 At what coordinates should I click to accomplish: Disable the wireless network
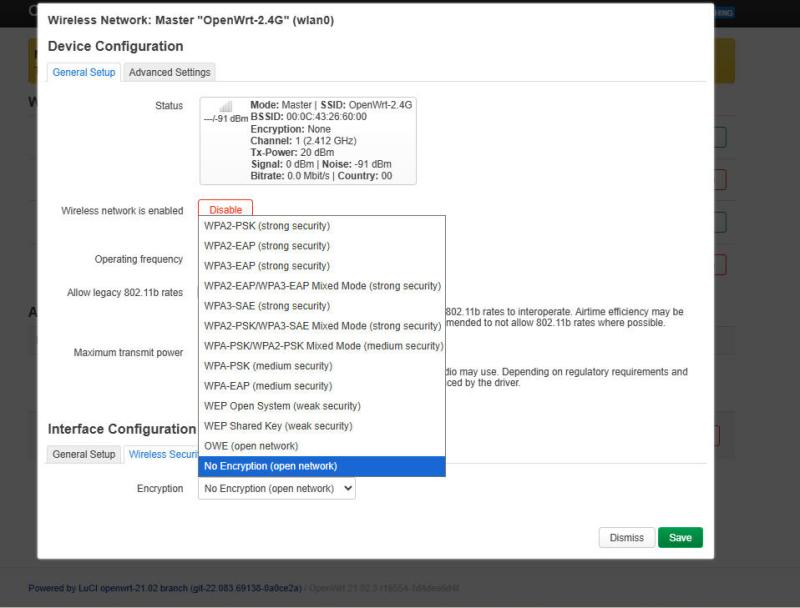pos(225,209)
